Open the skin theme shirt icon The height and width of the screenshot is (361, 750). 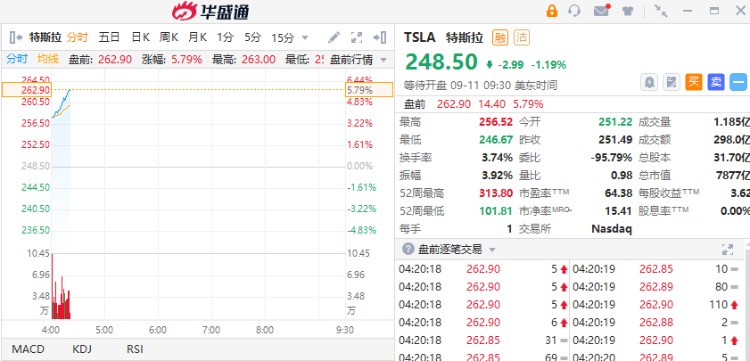coord(627,11)
